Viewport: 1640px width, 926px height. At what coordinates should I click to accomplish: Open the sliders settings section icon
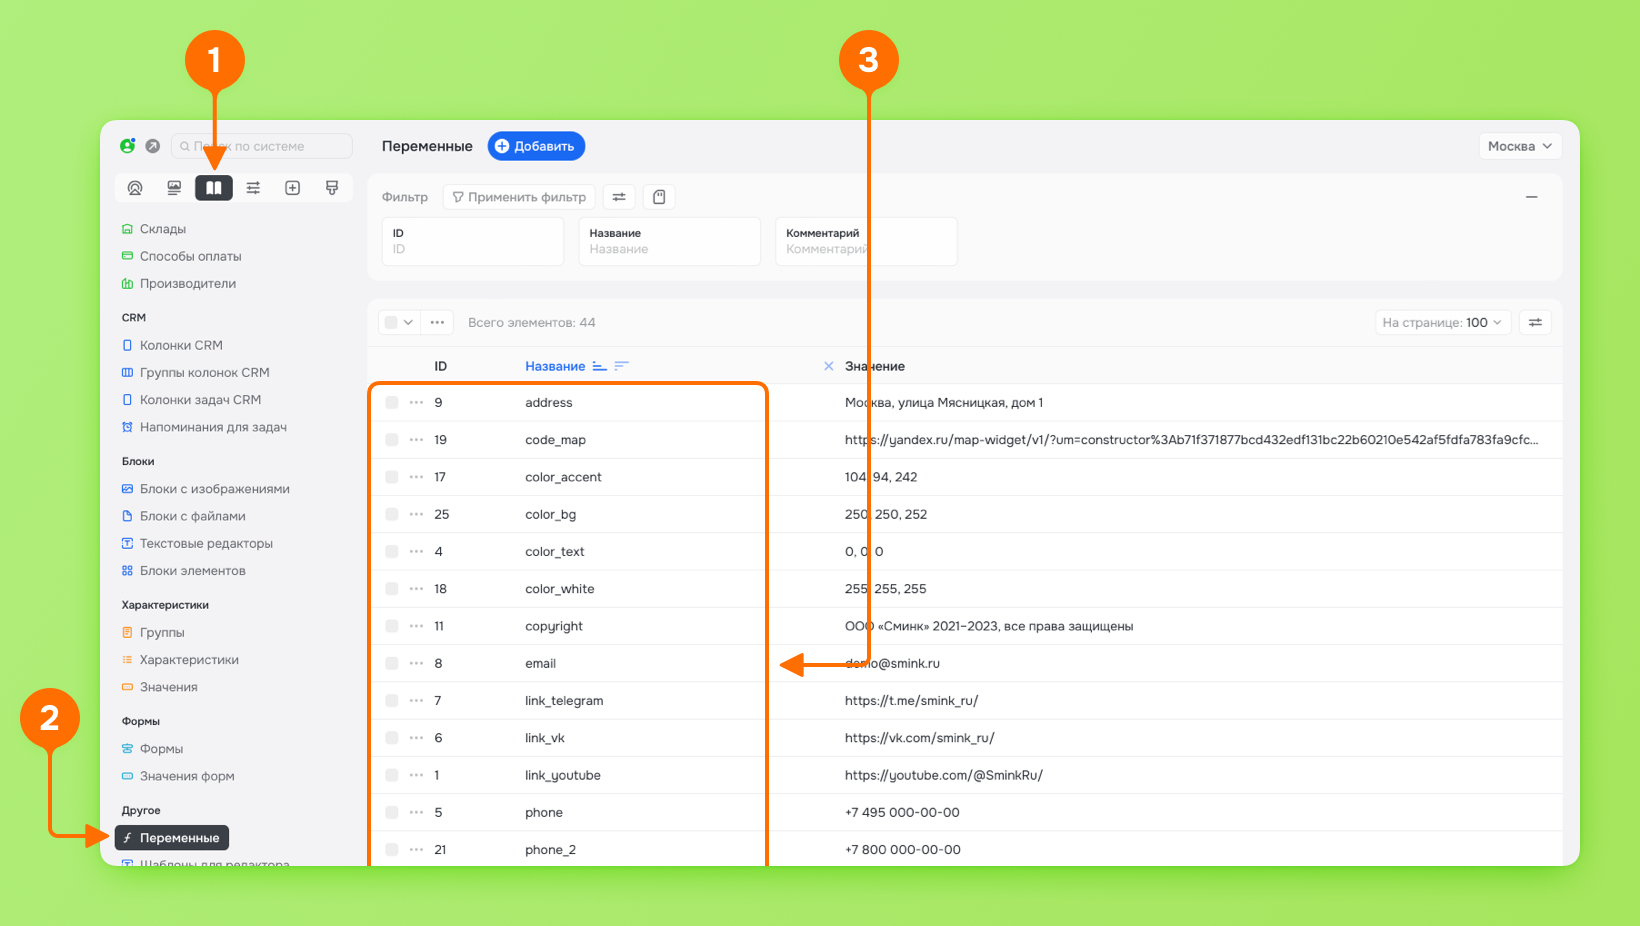tap(253, 188)
